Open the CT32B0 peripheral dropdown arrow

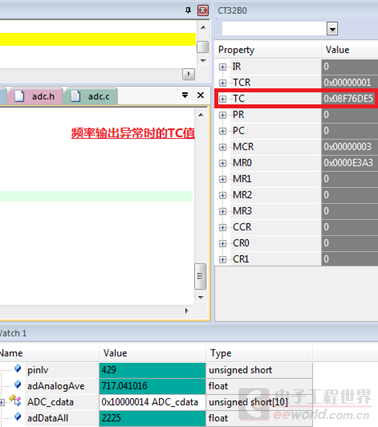pyautogui.click(x=332, y=29)
